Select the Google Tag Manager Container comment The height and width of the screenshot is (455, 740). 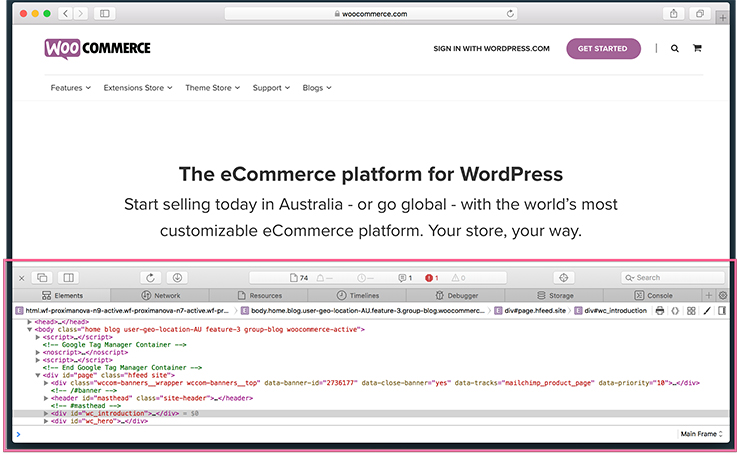click(115, 345)
